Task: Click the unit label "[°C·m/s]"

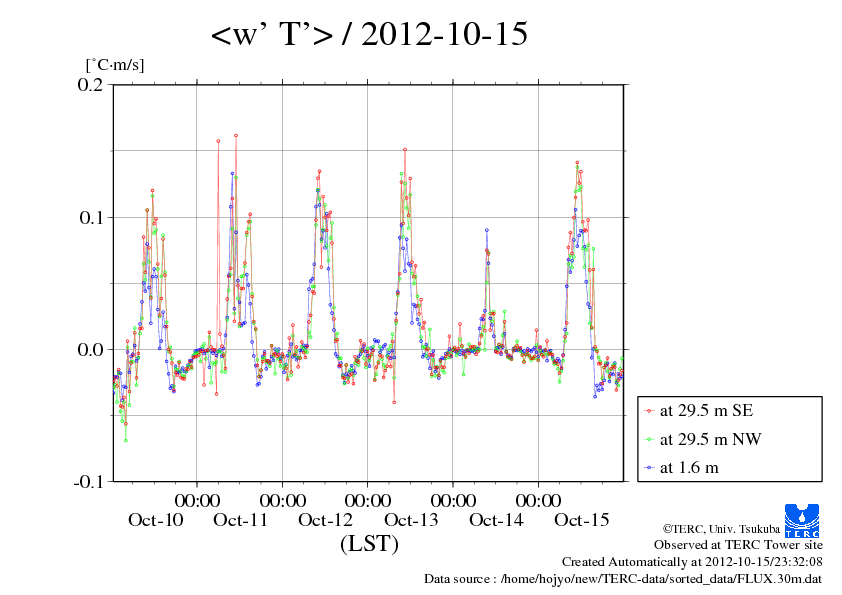Action: click(115, 65)
